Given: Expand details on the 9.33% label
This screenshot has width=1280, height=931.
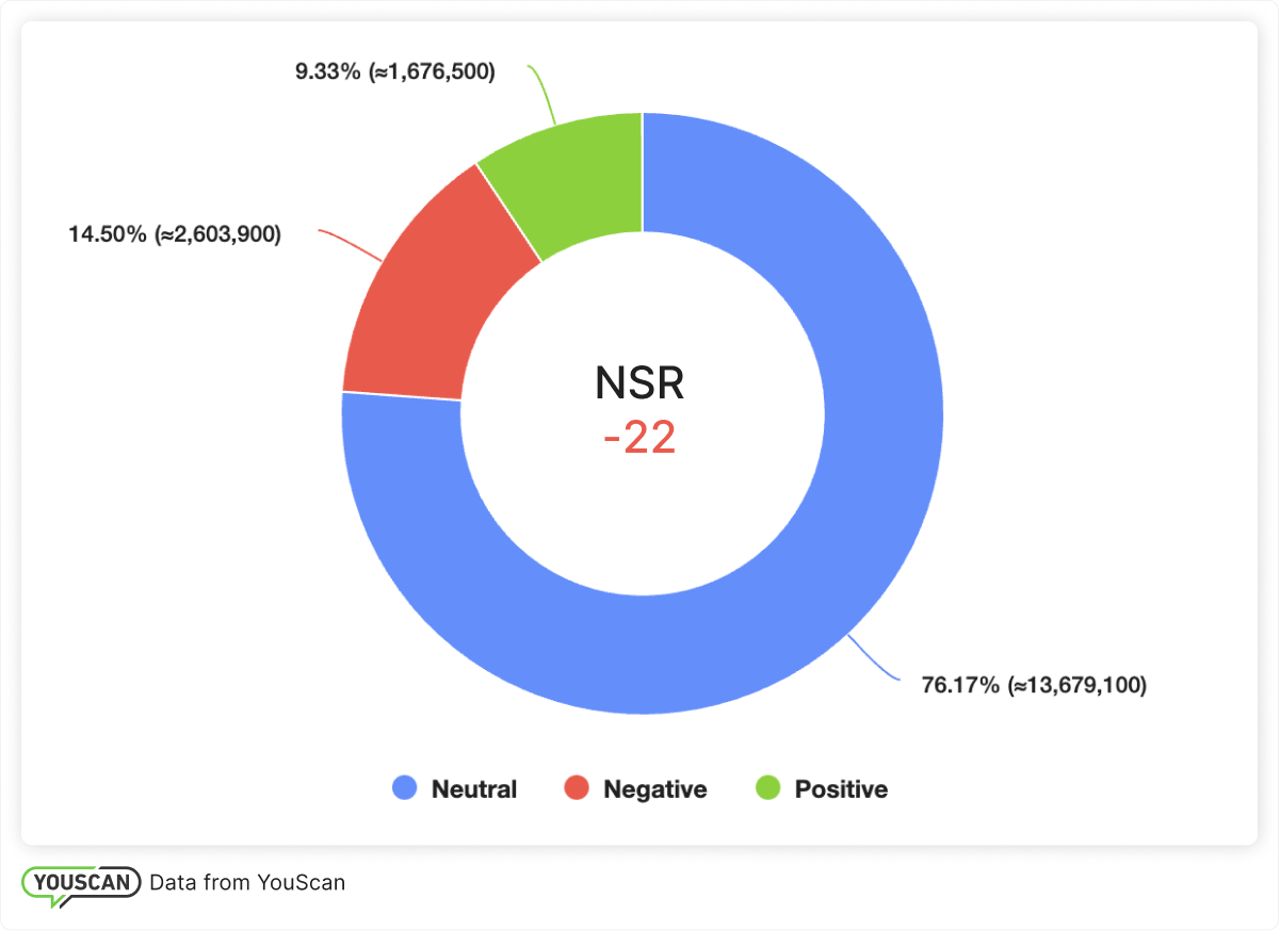Looking at the screenshot, I should (x=395, y=72).
